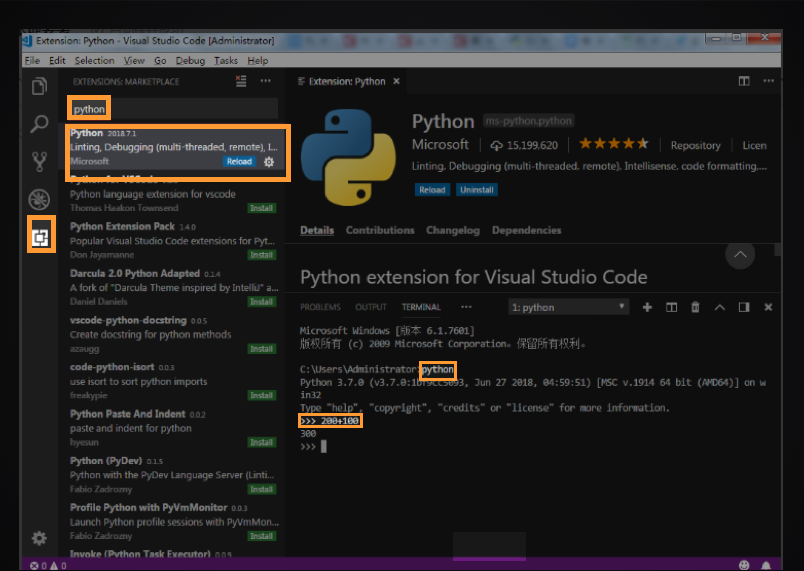The height and width of the screenshot is (571, 804).
Task: Open editor more actions ellipsis
Action: click(769, 81)
